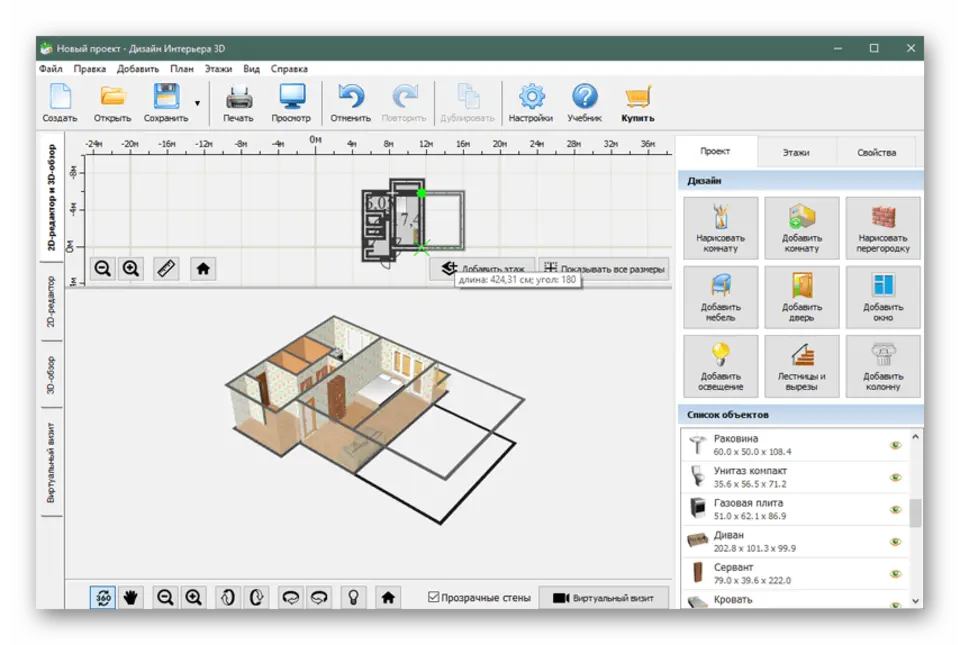
Task: Select the Виртуальный визит side tab
Action: coord(52,463)
